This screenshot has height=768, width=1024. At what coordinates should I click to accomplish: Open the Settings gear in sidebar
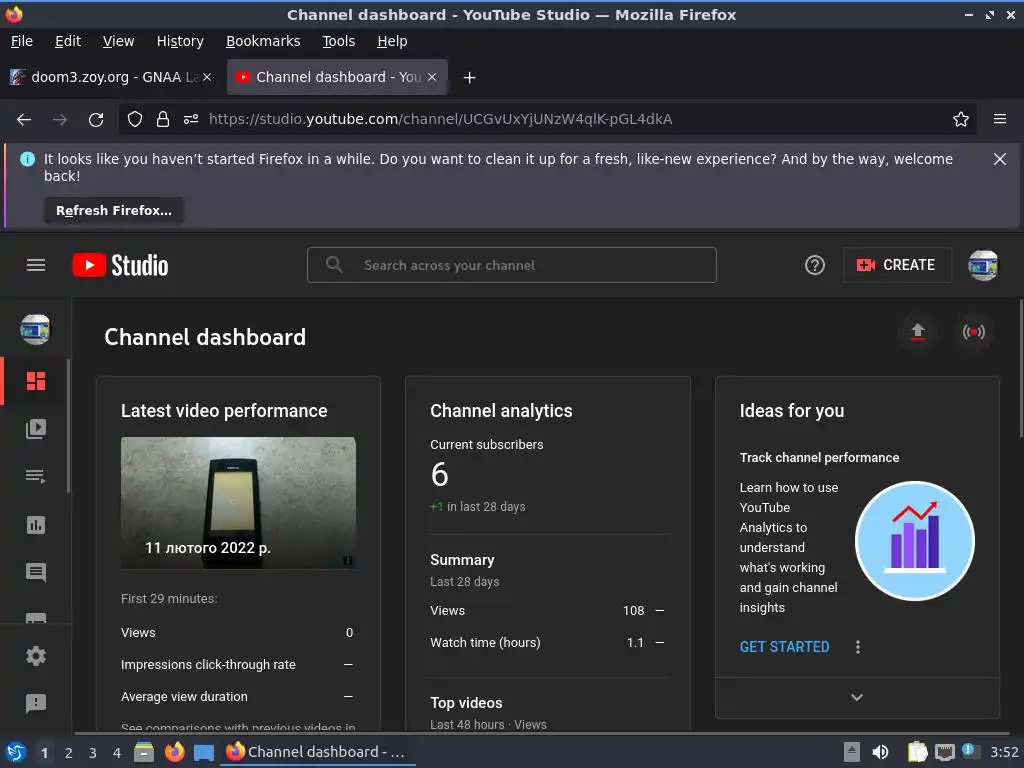tap(36, 656)
